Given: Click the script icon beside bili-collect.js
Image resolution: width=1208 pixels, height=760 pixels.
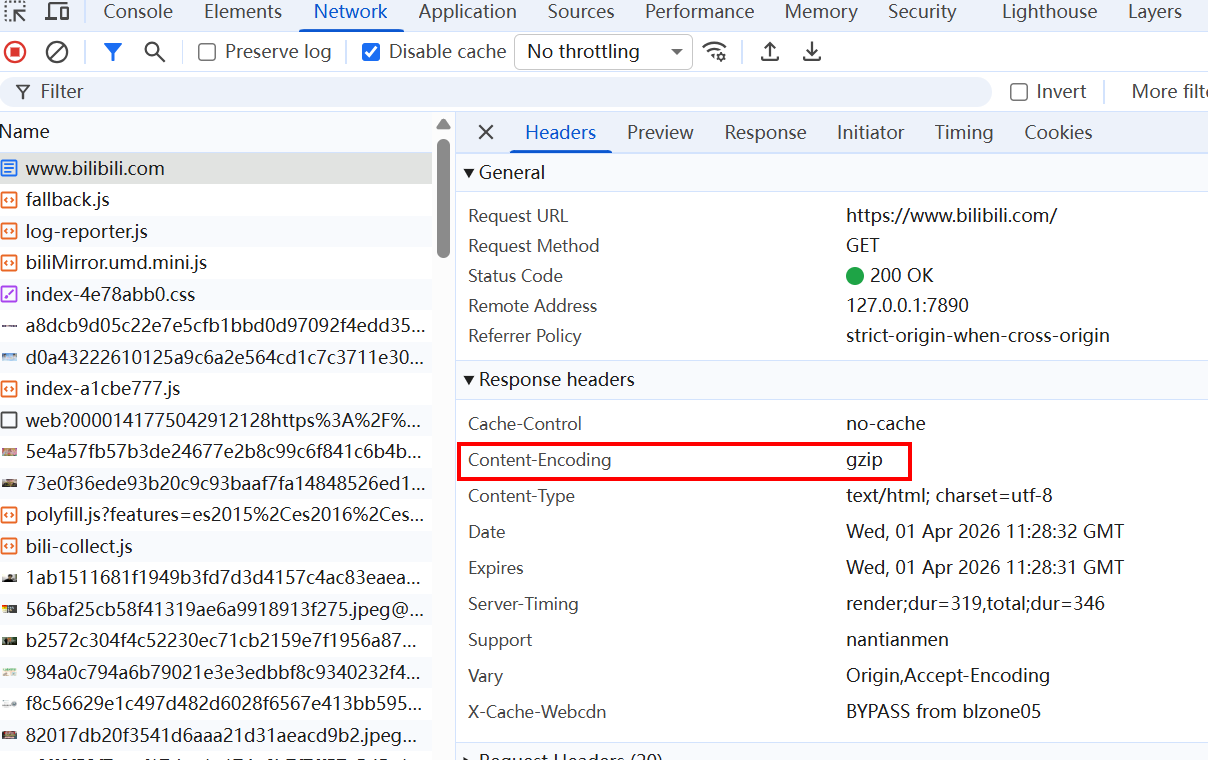Looking at the screenshot, I should tap(9, 547).
